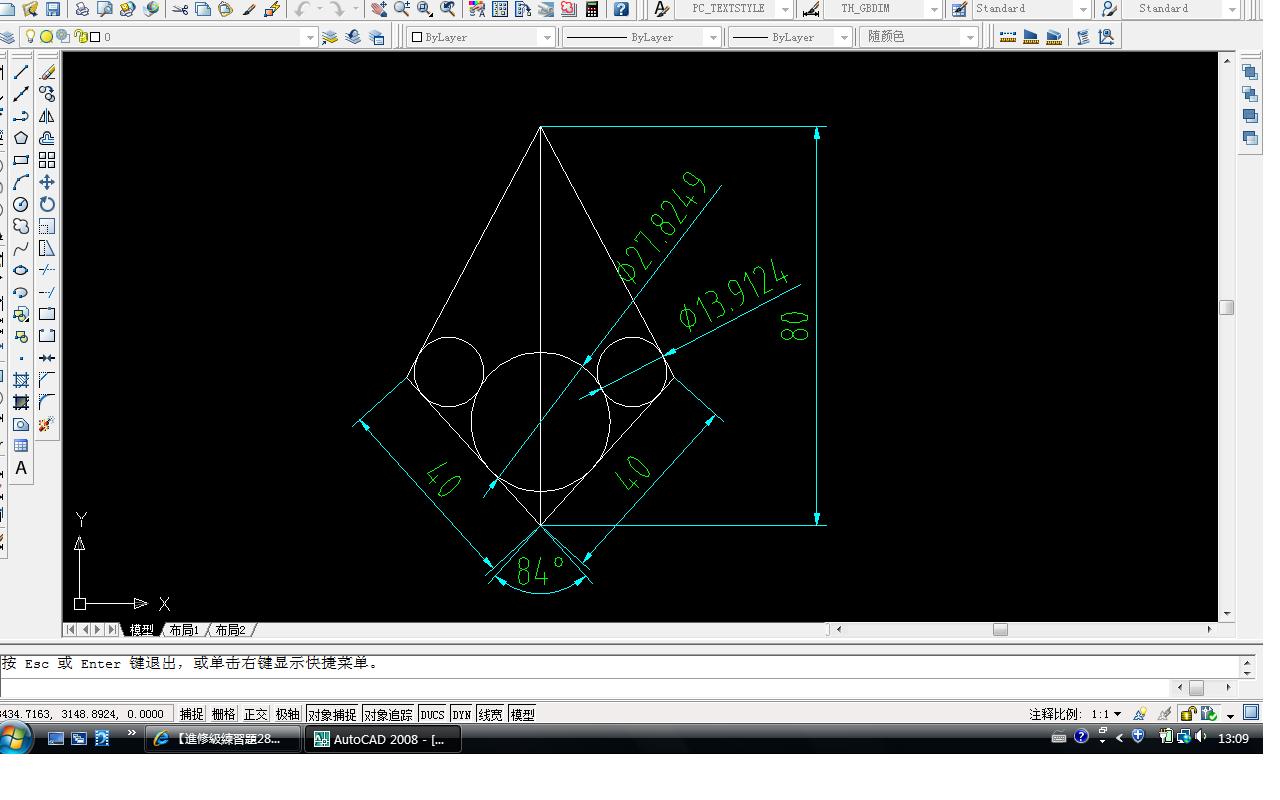Pick the Rectangle tool in Draw toolbar
Screen dimensions: 1280x800
tap(21, 160)
